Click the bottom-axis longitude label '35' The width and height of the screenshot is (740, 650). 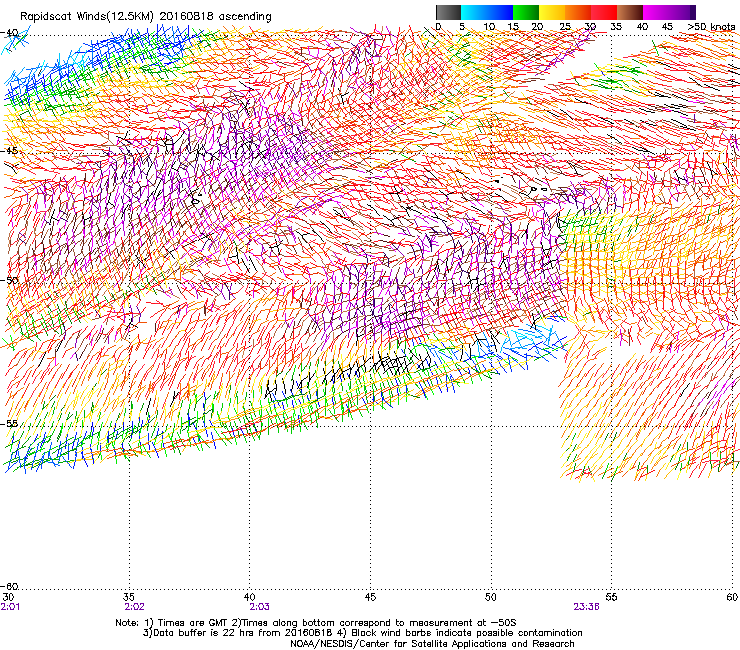(x=129, y=598)
